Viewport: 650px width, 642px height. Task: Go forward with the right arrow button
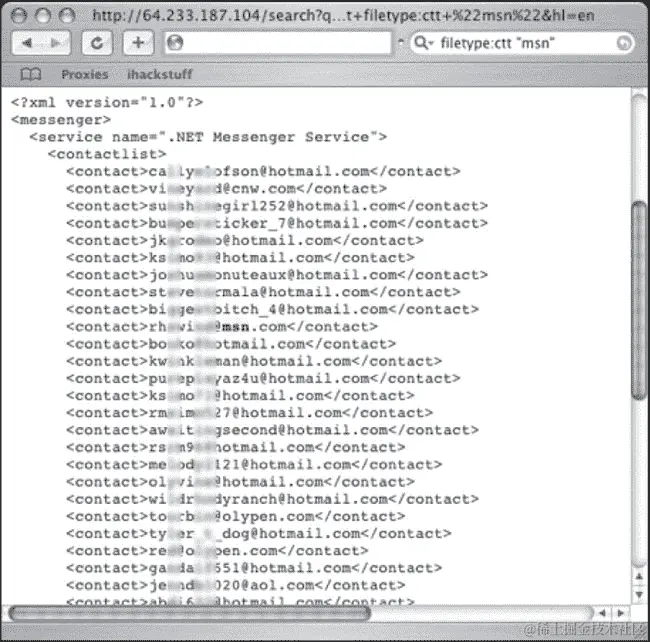[x=56, y=43]
